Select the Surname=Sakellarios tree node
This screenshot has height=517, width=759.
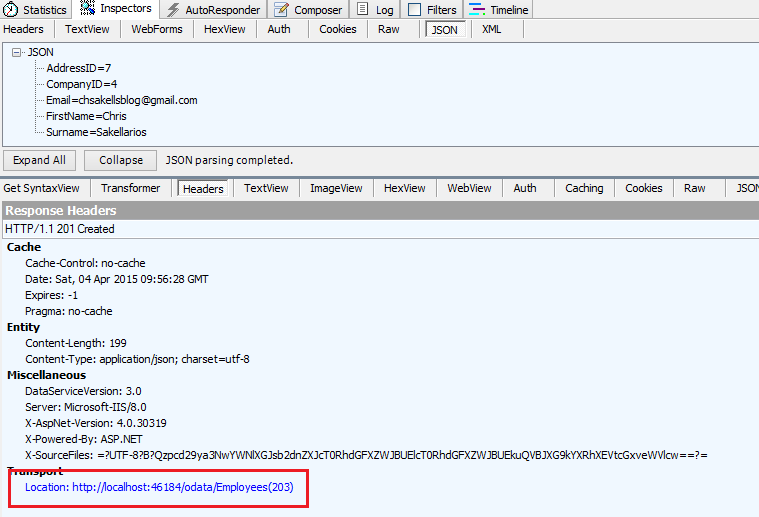pyautogui.click(x=96, y=132)
